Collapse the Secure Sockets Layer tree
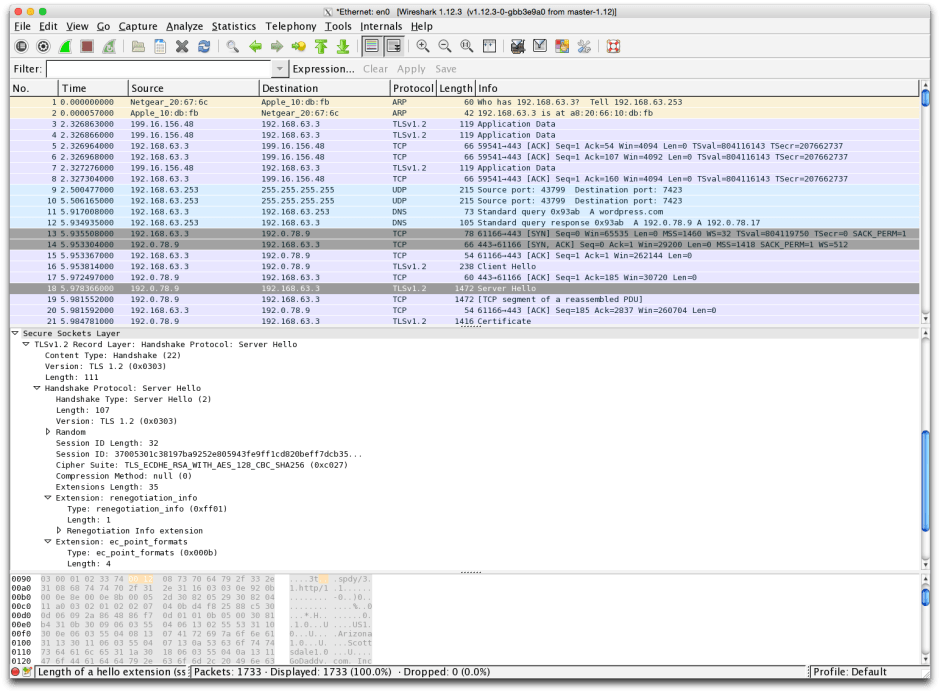This screenshot has width=940, height=693. [x=13, y=333]
